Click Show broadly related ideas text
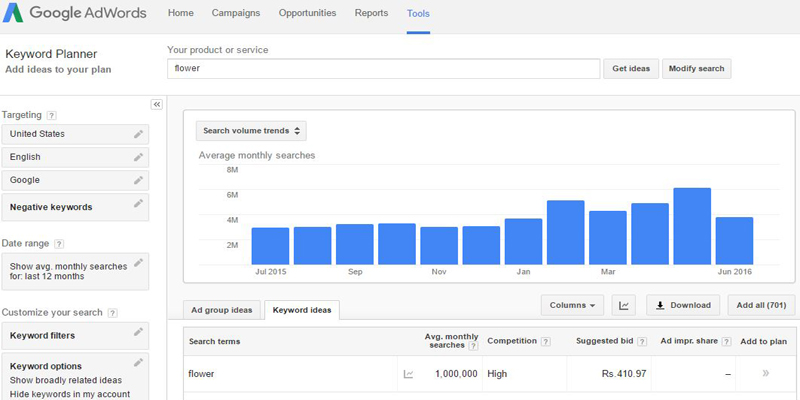 [66, 381]
